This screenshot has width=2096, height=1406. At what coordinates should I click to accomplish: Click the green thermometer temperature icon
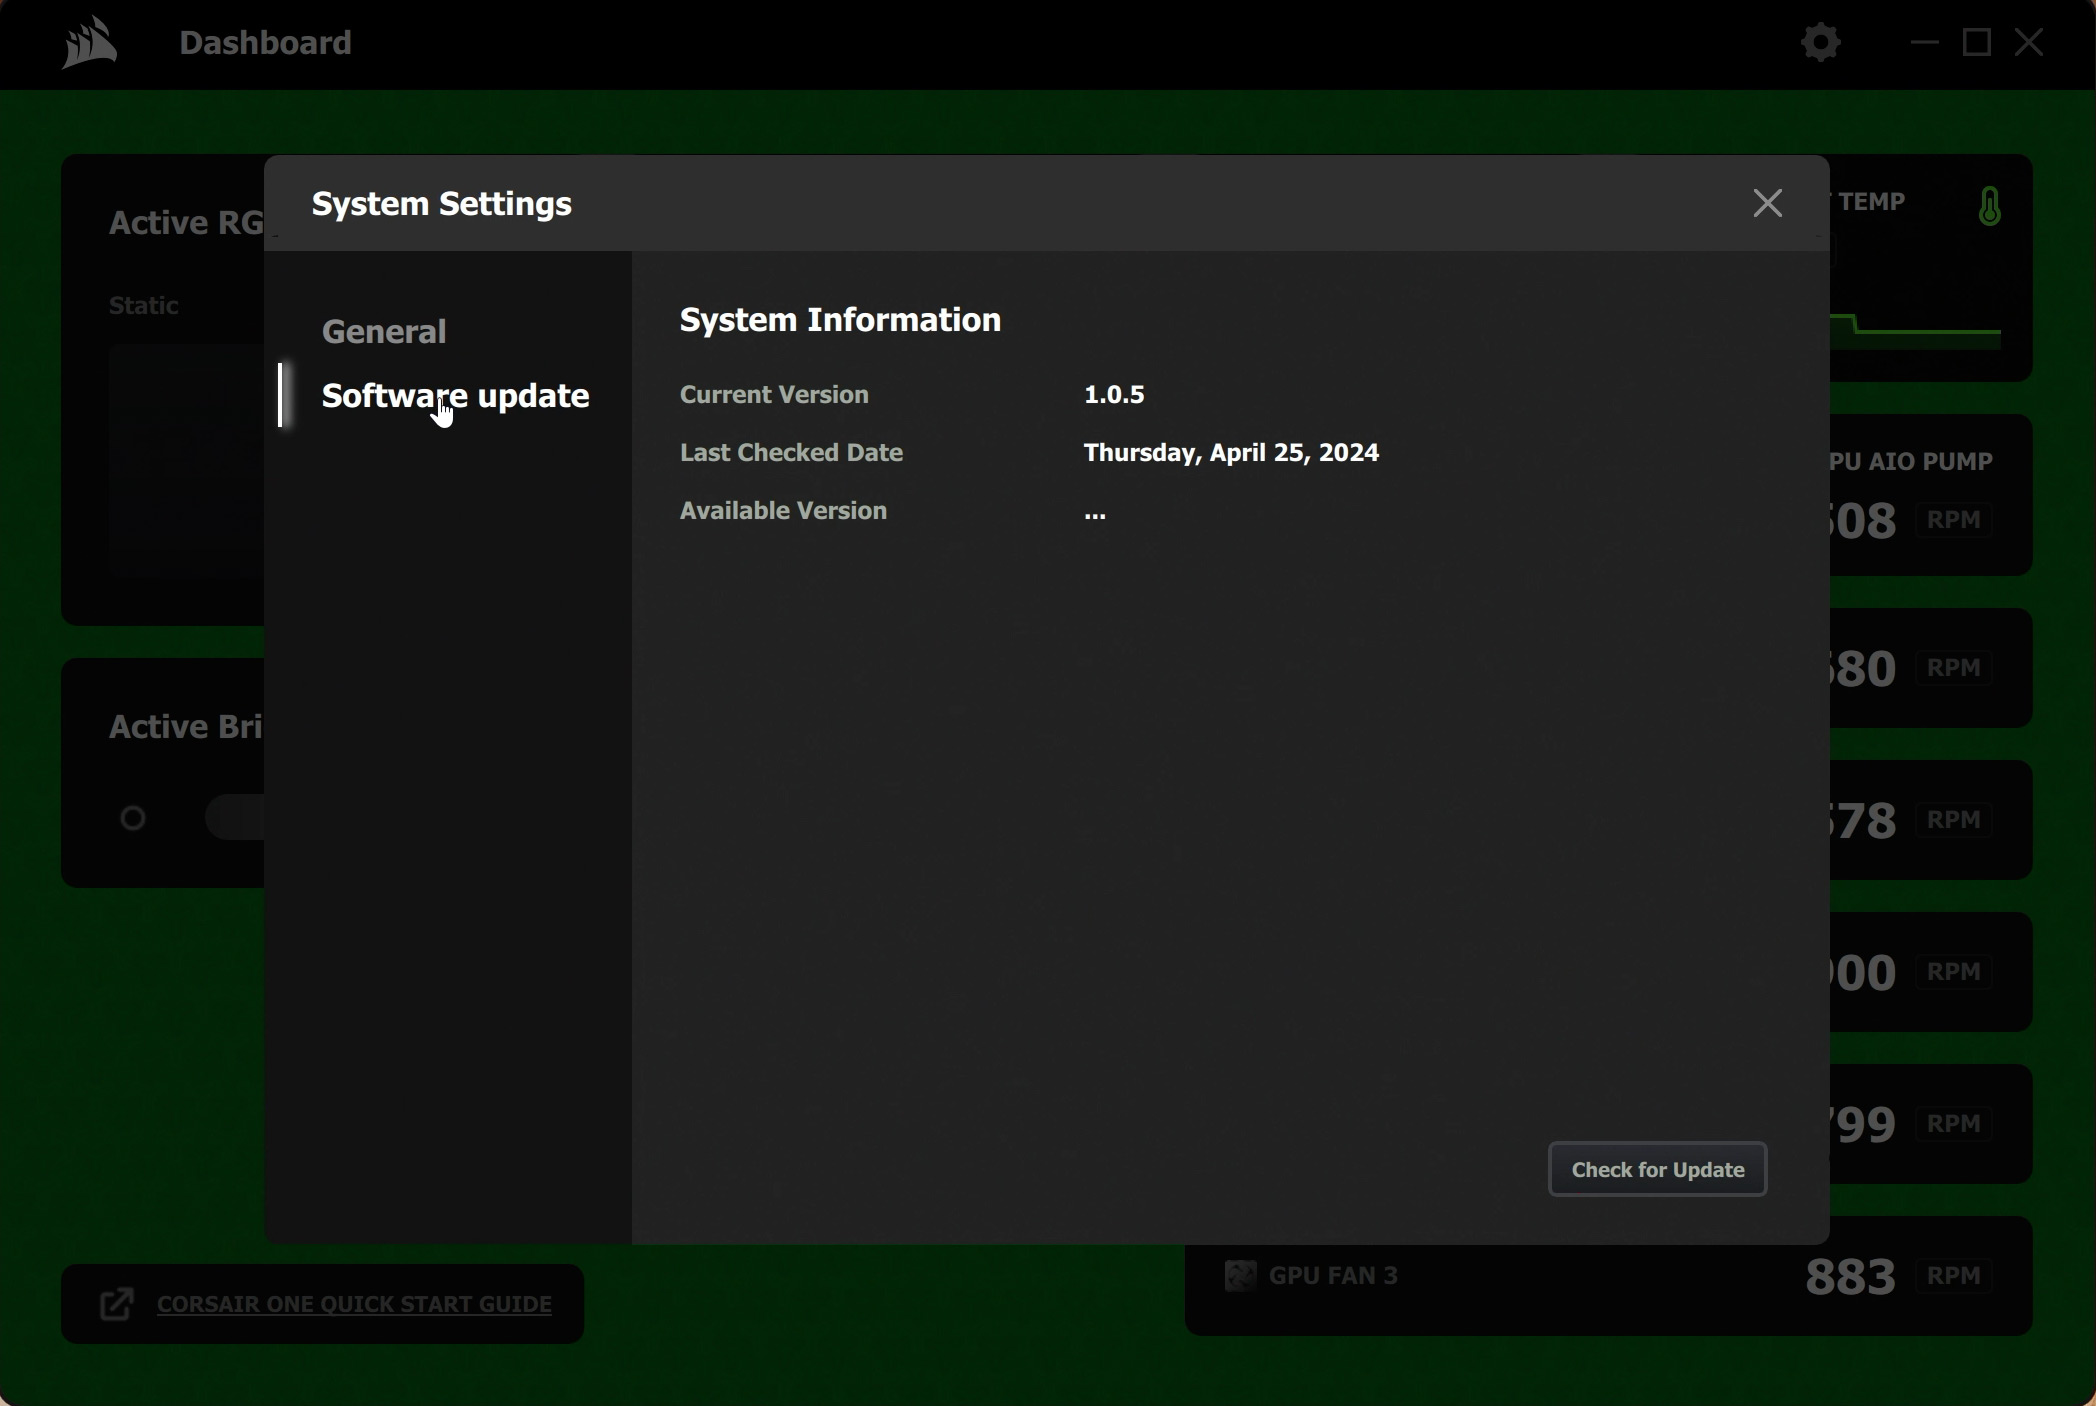[x=1989, y=207]
